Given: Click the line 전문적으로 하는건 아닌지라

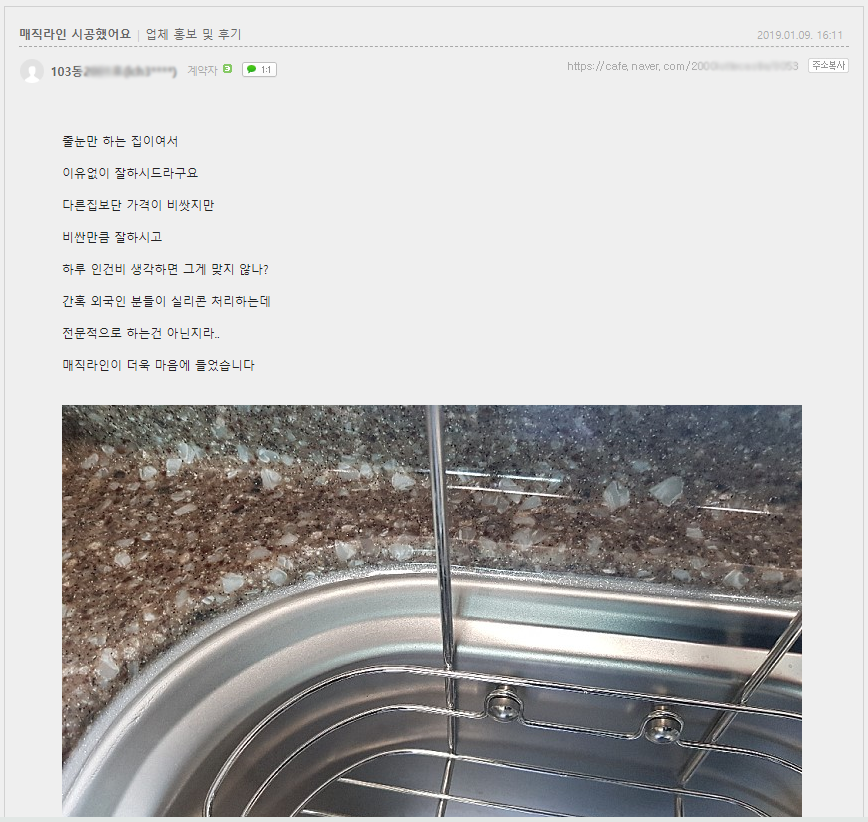Looking at the screenshot, I should (141, 334).
